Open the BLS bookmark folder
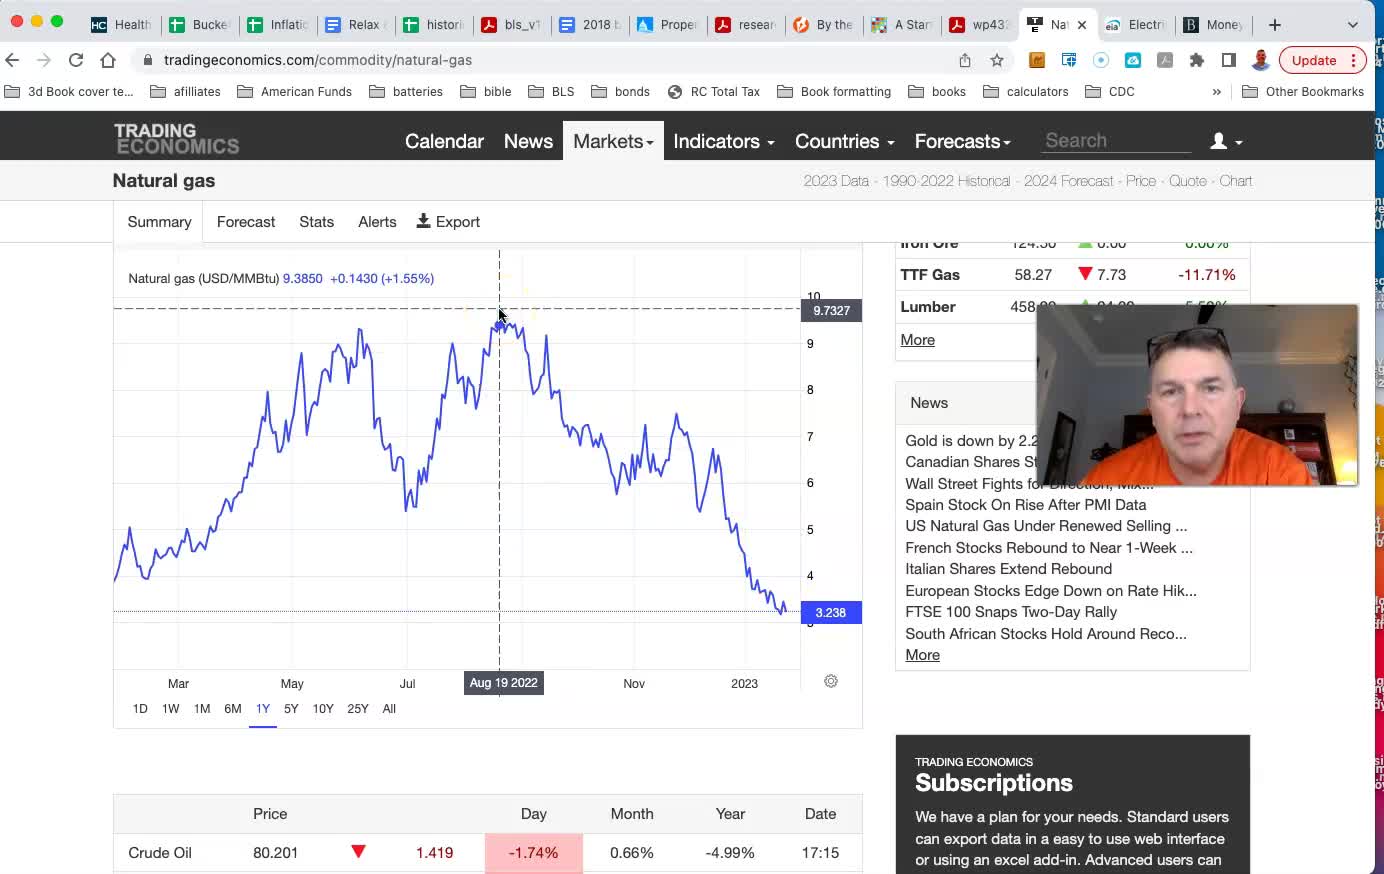 tap(551, 91)
